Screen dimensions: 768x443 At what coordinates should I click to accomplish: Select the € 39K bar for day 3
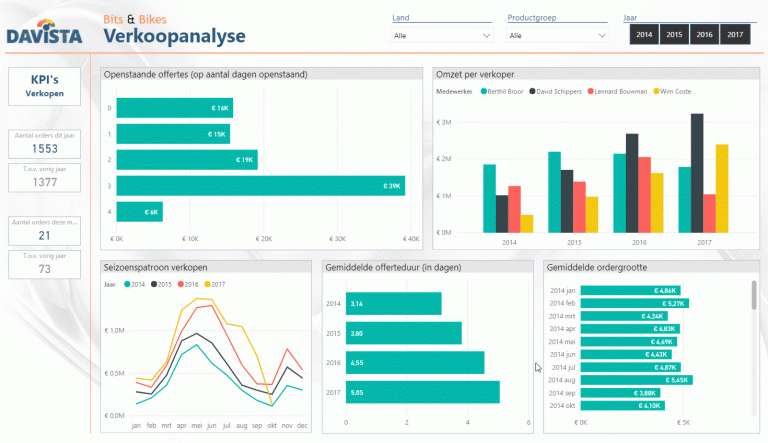click(261, 186)
